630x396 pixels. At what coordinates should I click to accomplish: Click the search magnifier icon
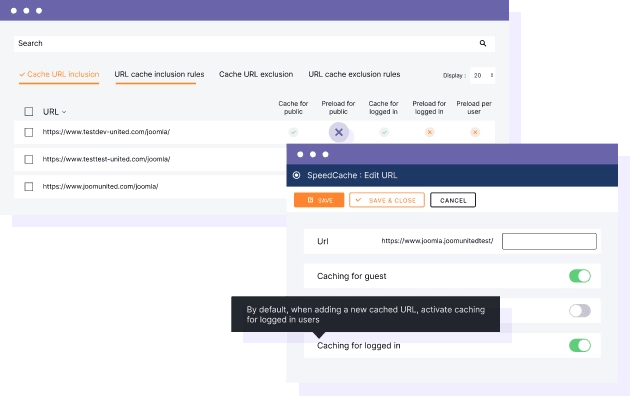[483, 43]
